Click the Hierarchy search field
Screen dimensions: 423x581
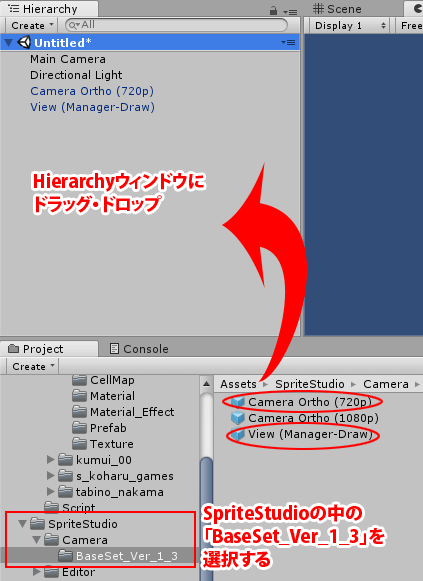click(176, 25)
